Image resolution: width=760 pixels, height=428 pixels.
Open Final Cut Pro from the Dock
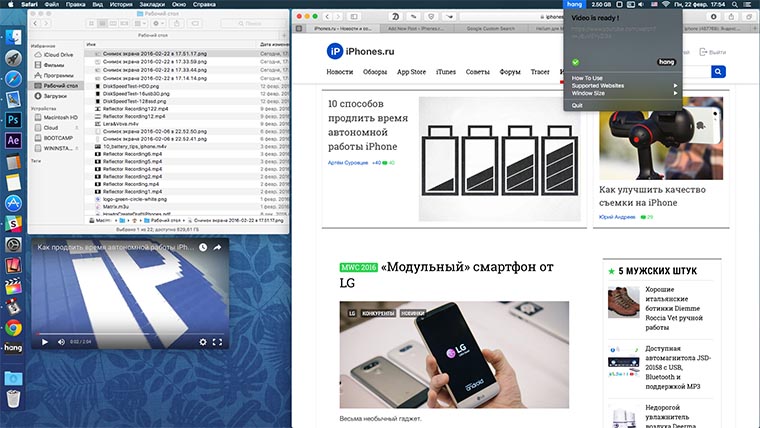13,286
